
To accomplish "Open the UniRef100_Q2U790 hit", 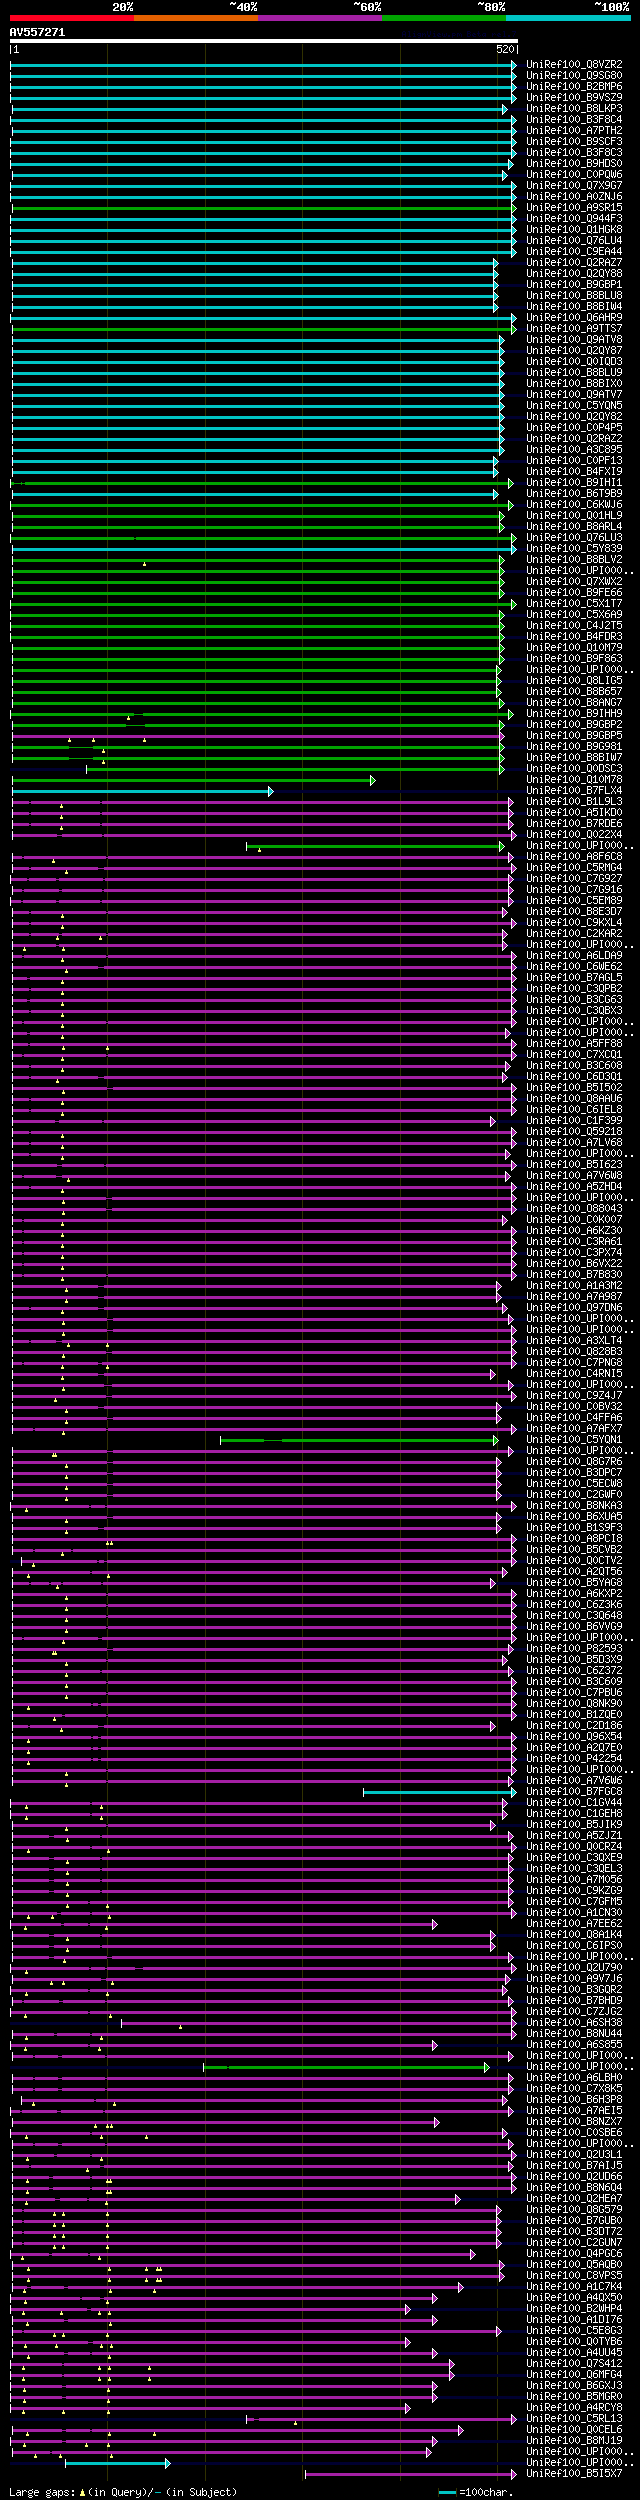I will click(574, 1968).
